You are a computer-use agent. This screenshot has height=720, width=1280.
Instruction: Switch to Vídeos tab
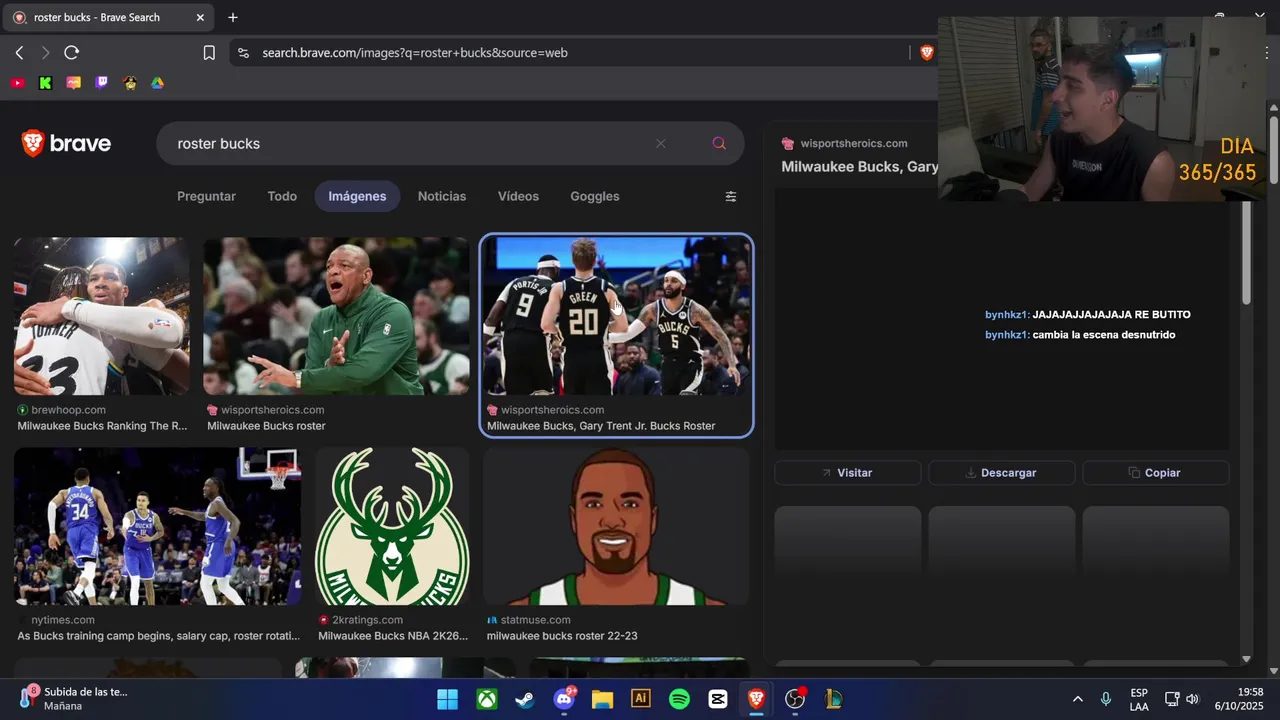click(518, 197)
